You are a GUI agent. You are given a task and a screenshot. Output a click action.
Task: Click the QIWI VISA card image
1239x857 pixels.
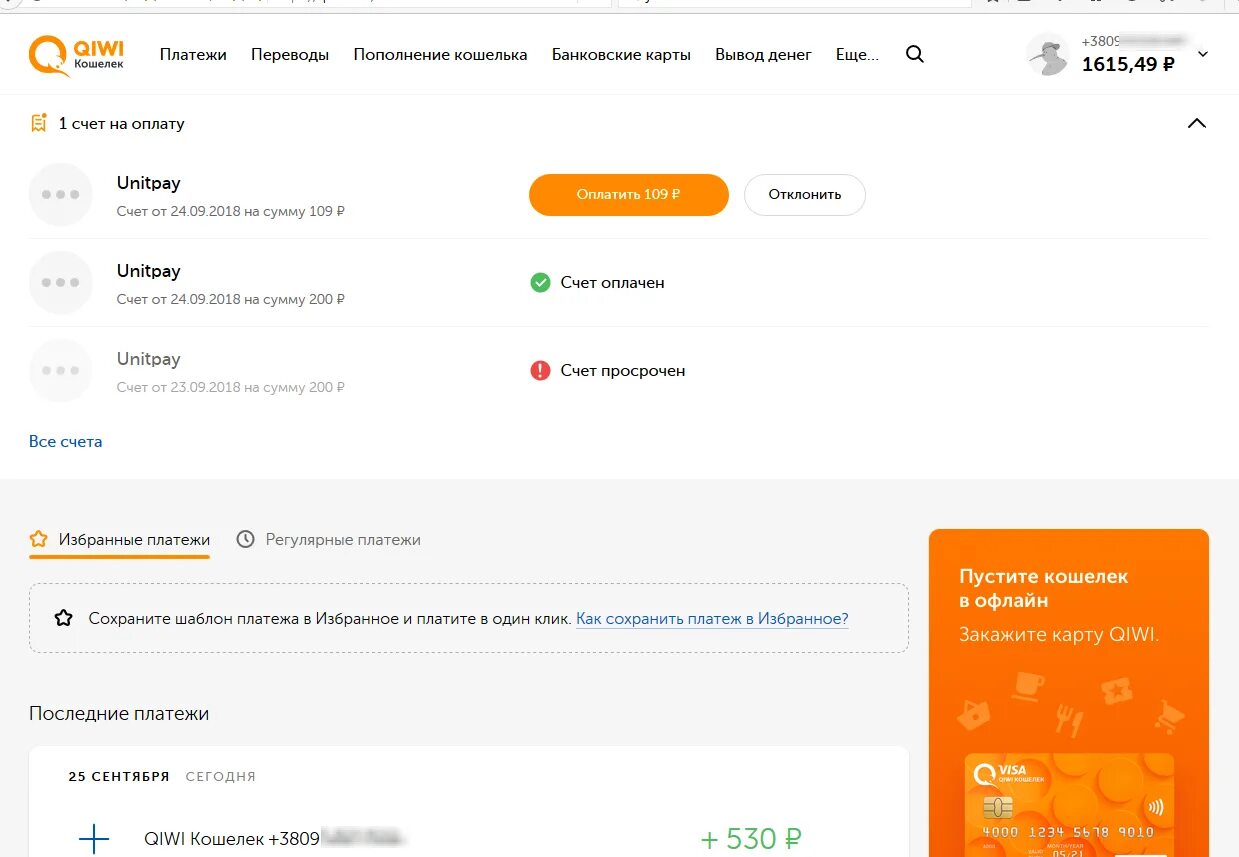click(x=1069, y=805)
